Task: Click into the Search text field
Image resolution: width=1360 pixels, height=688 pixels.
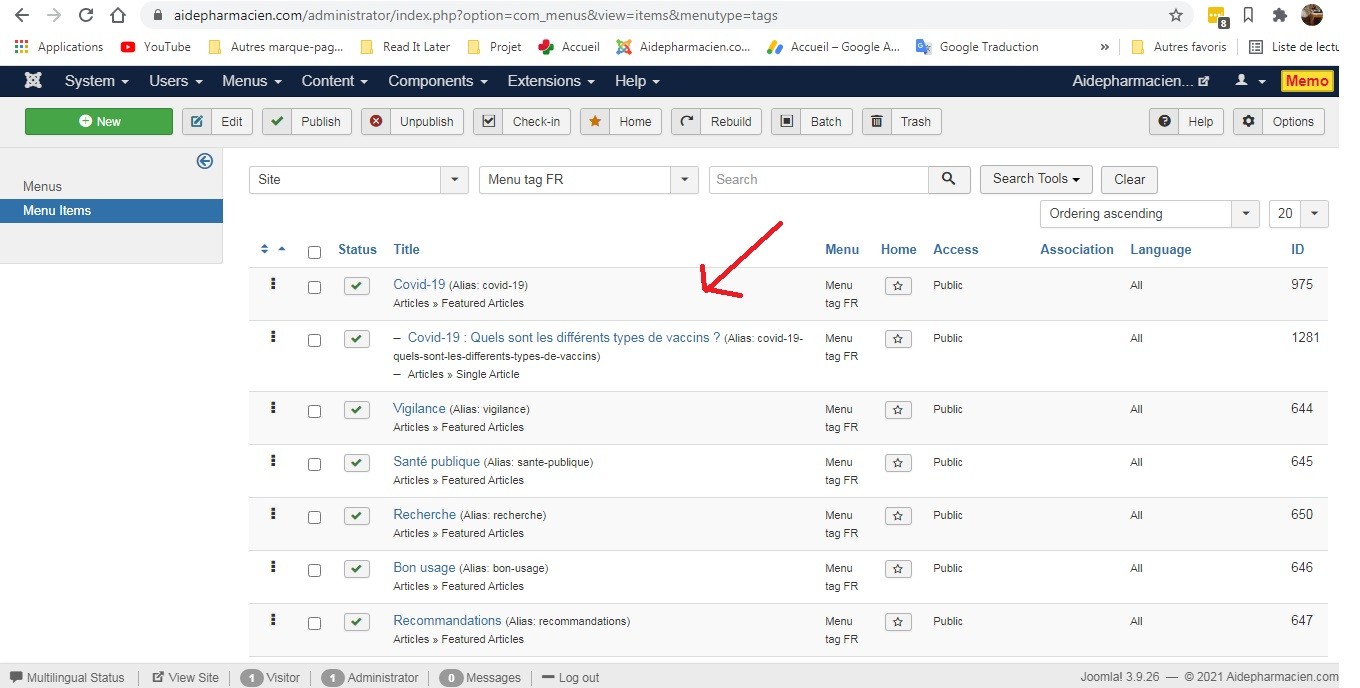Action: point(818,180)
